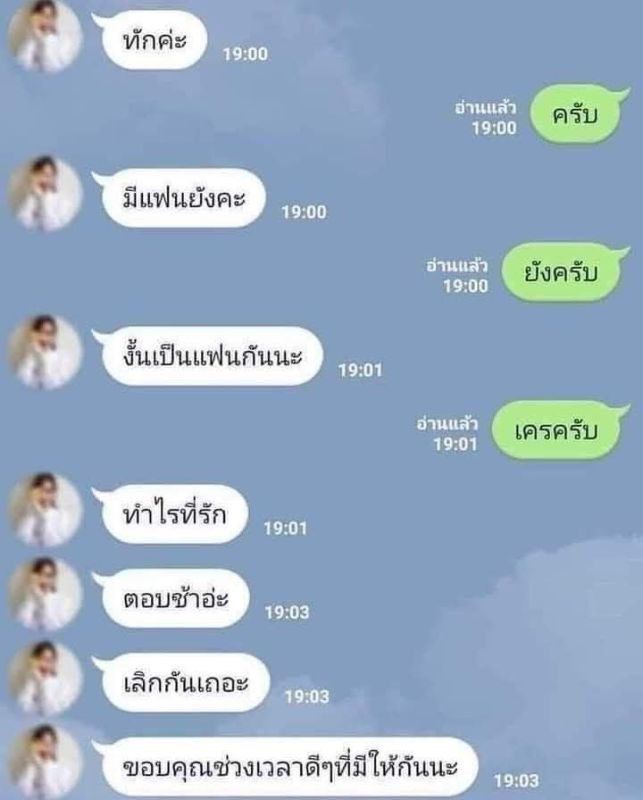This screenshot has height=800, width=643.
Task: Tap the avatar beside the ตอบช้าอ่ะ message
Action: coord(45,594)
